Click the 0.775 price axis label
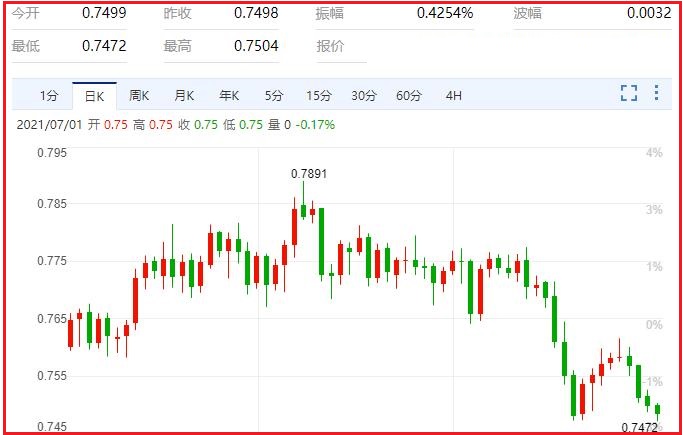The image size is (683, 435). coord(52,261)
